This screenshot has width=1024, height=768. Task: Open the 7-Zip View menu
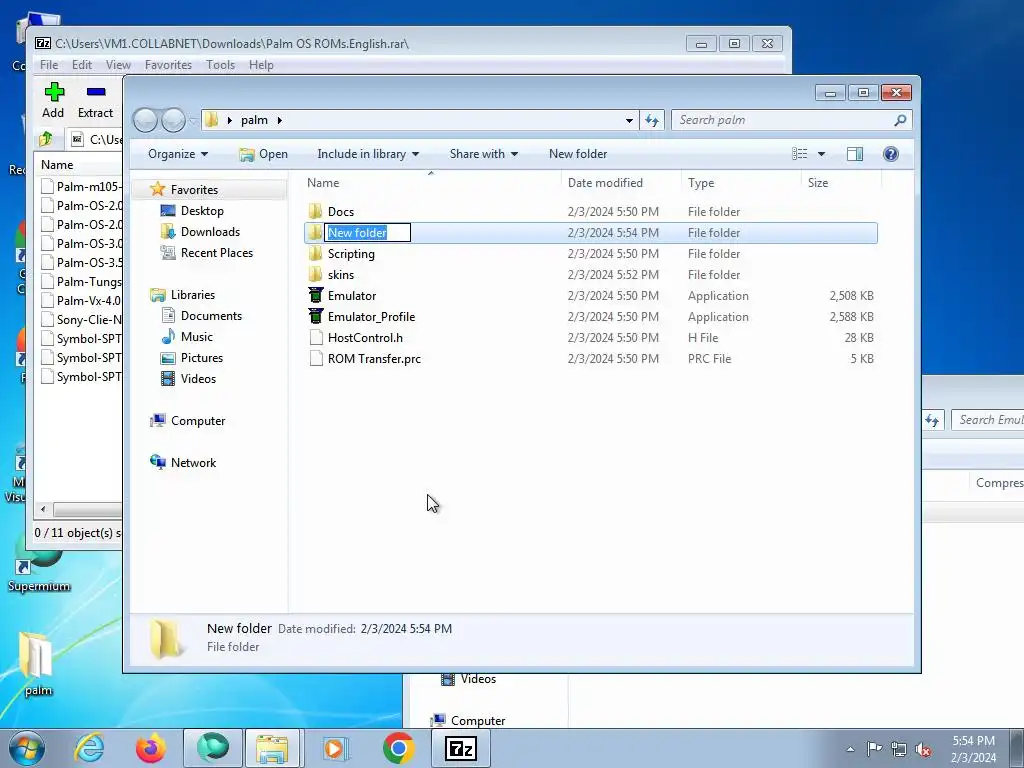pos(118,65)
